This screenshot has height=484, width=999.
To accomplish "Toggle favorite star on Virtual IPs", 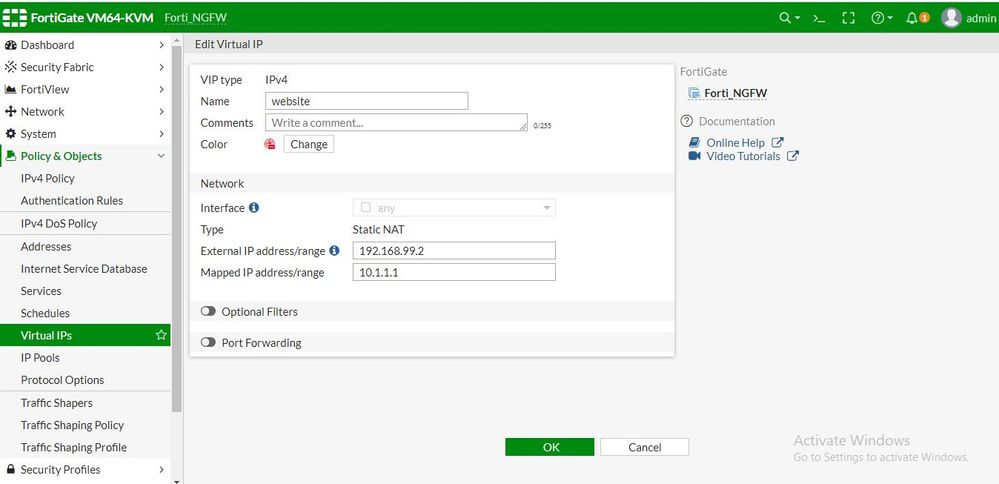I will point(161,335).
